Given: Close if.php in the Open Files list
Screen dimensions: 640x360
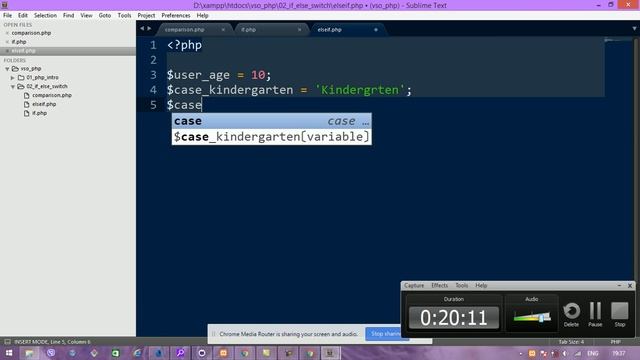Looking at the screenshot, I should coord(7,42).
